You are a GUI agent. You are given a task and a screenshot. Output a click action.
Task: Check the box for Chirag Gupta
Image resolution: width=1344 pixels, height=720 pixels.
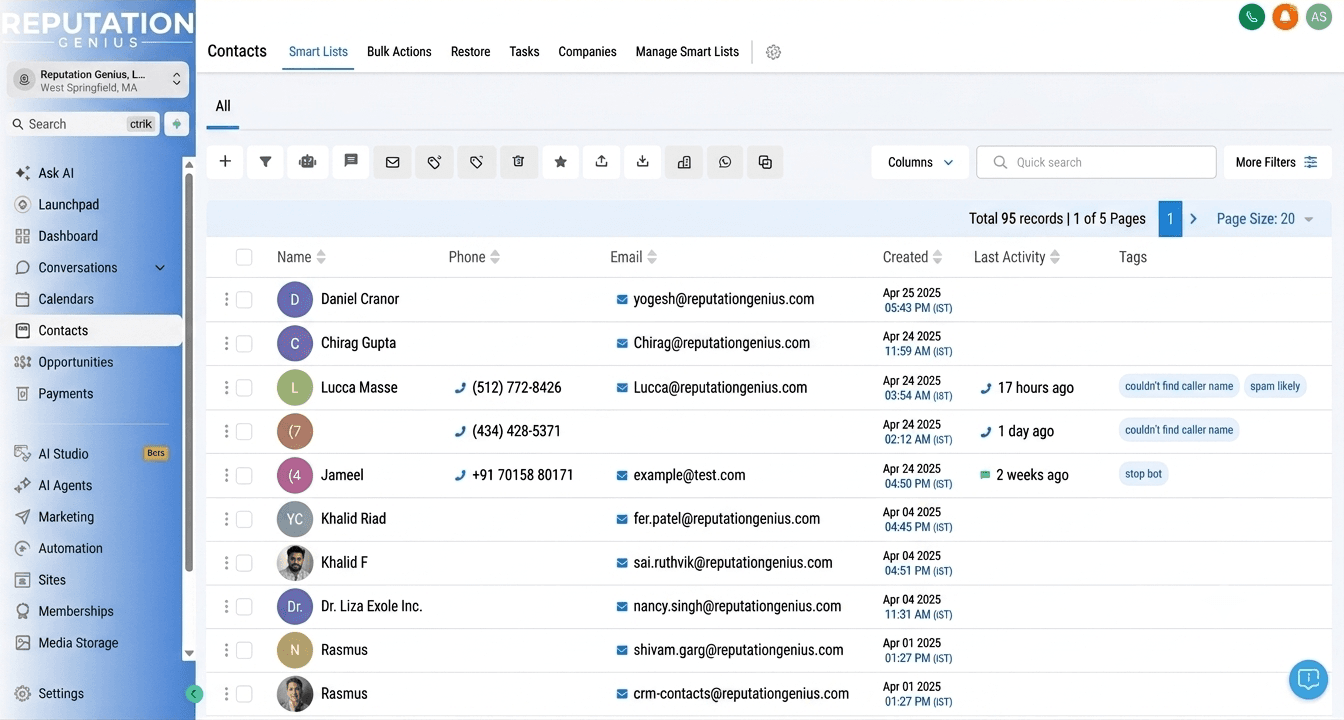[x=244, y=343]
